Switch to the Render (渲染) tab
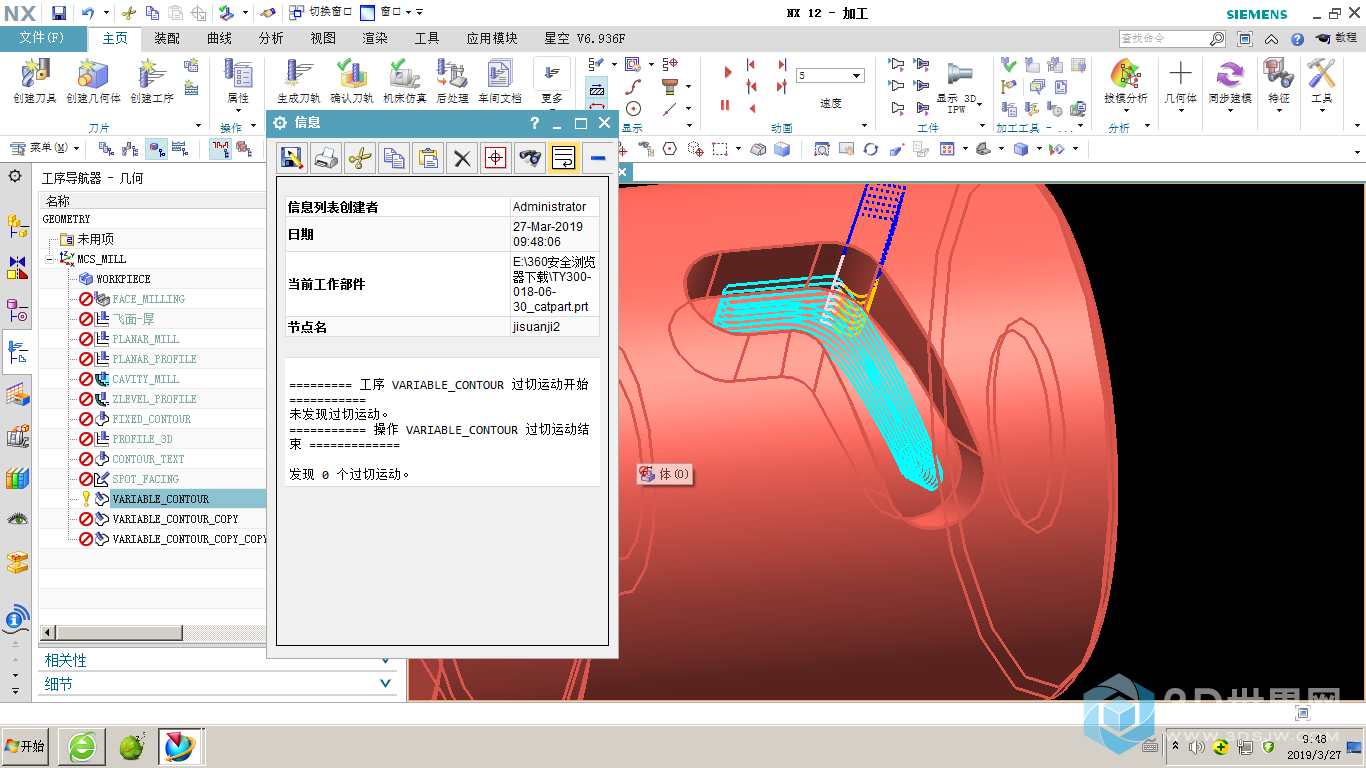The width and height of the screenshot is (1366, 768). (x=375, y=38)
